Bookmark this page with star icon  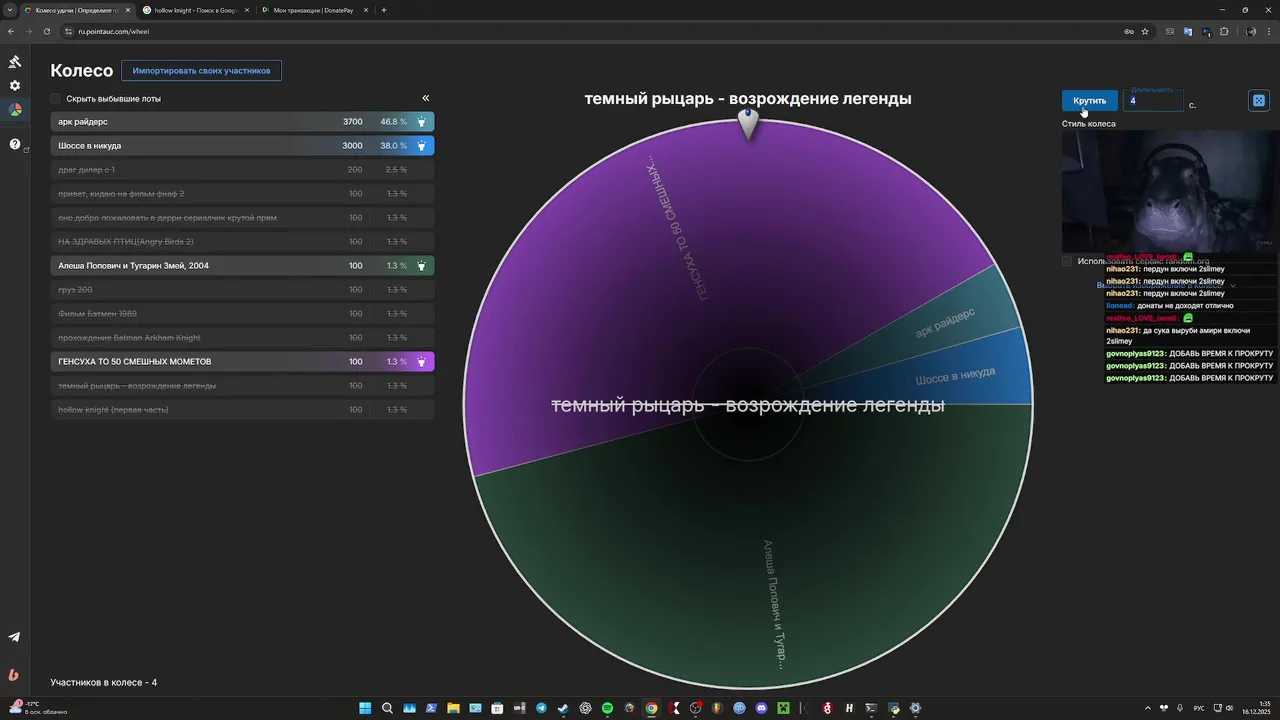tap(1145, 31)
